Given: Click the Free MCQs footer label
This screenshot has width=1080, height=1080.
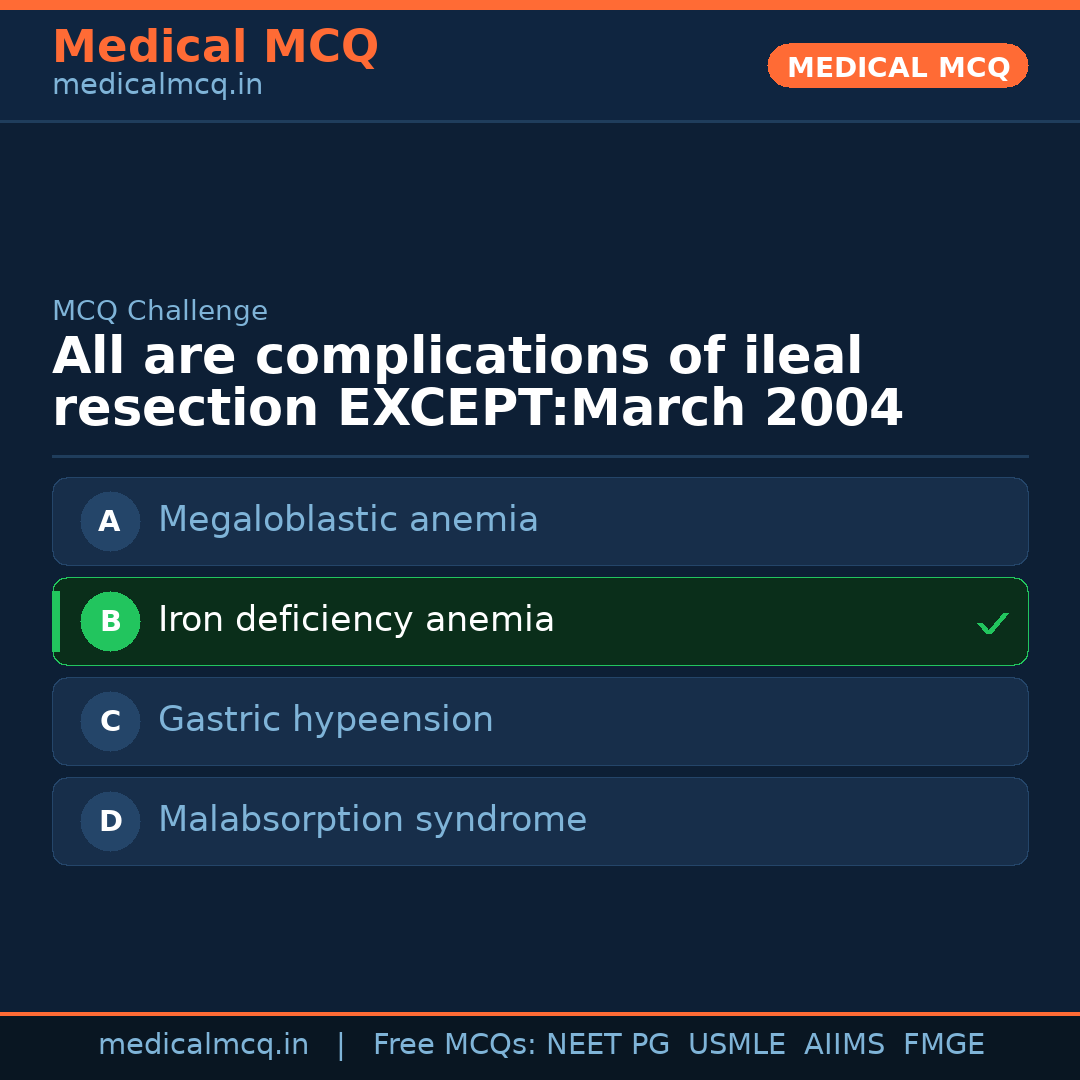Looking at the screenshot, I should [x=454, y=1045].
